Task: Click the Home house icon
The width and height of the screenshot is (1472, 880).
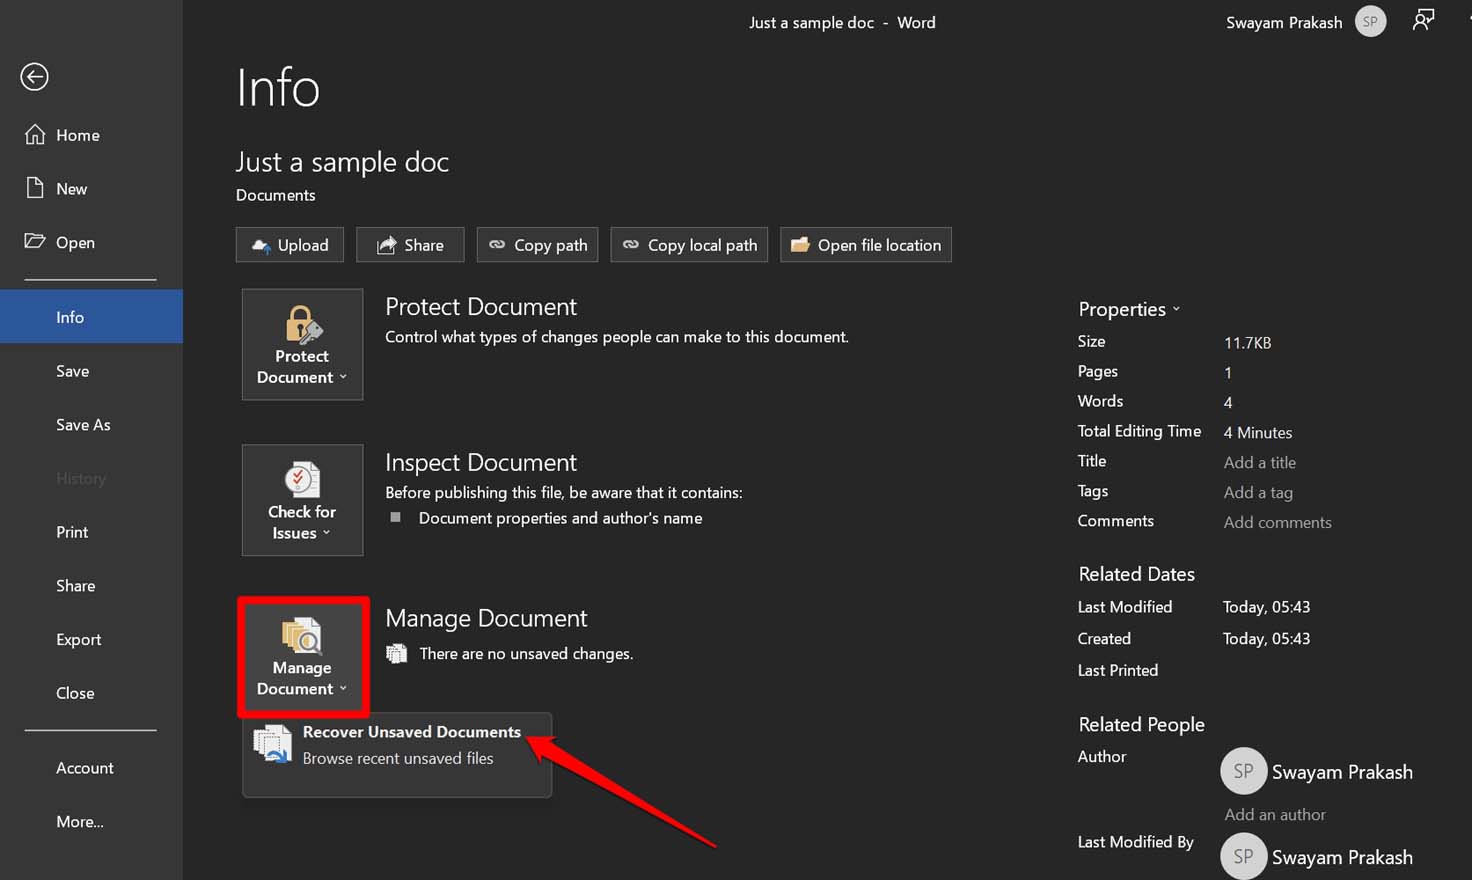Action: click(x=35, y=134)
